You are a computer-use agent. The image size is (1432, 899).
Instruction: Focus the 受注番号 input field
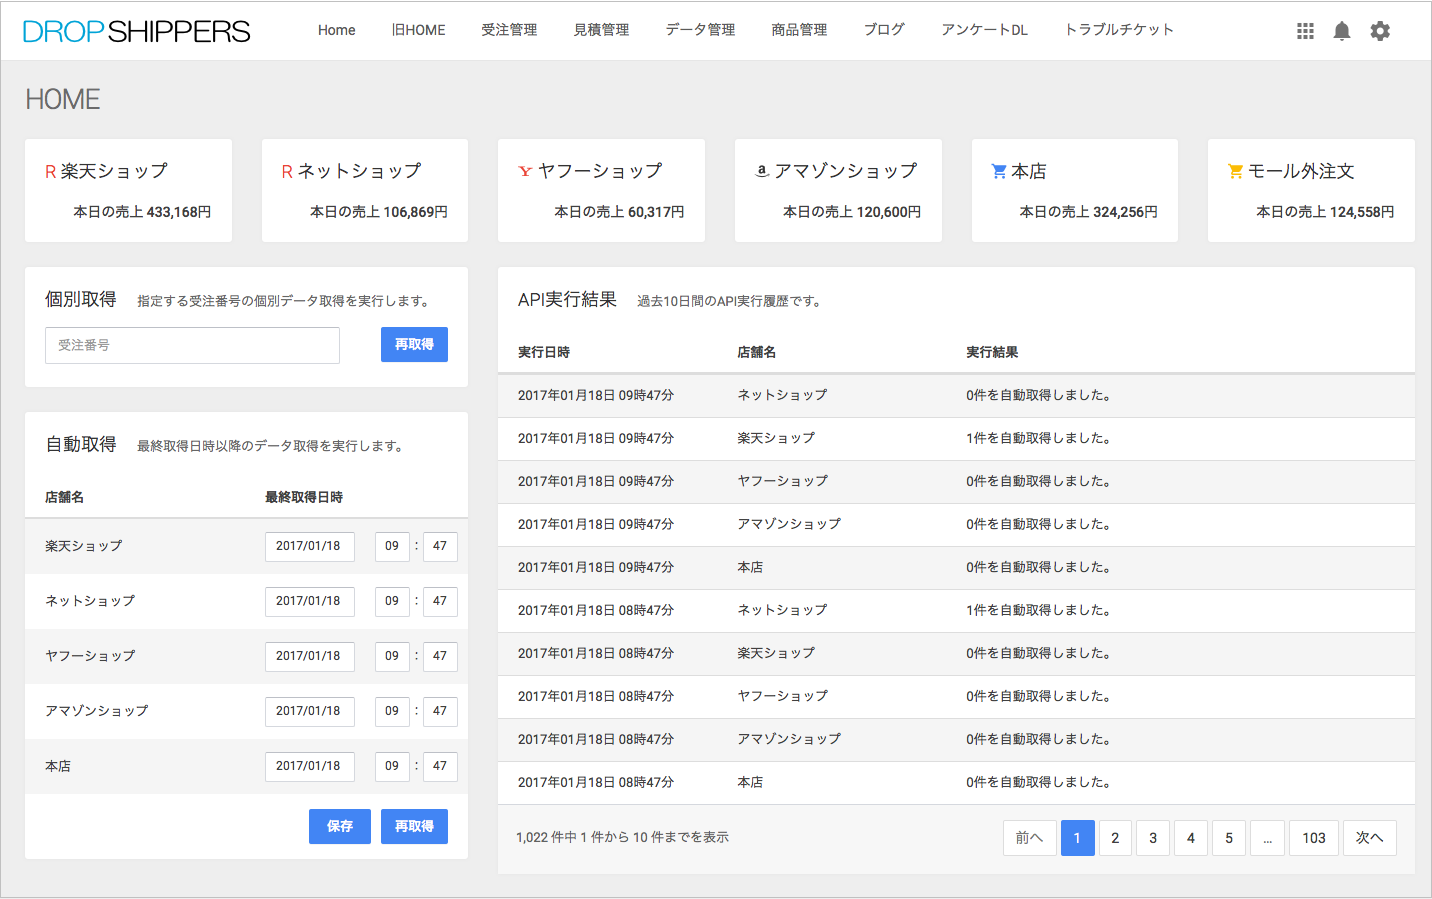pyautogui.click(x=192, y=345)
